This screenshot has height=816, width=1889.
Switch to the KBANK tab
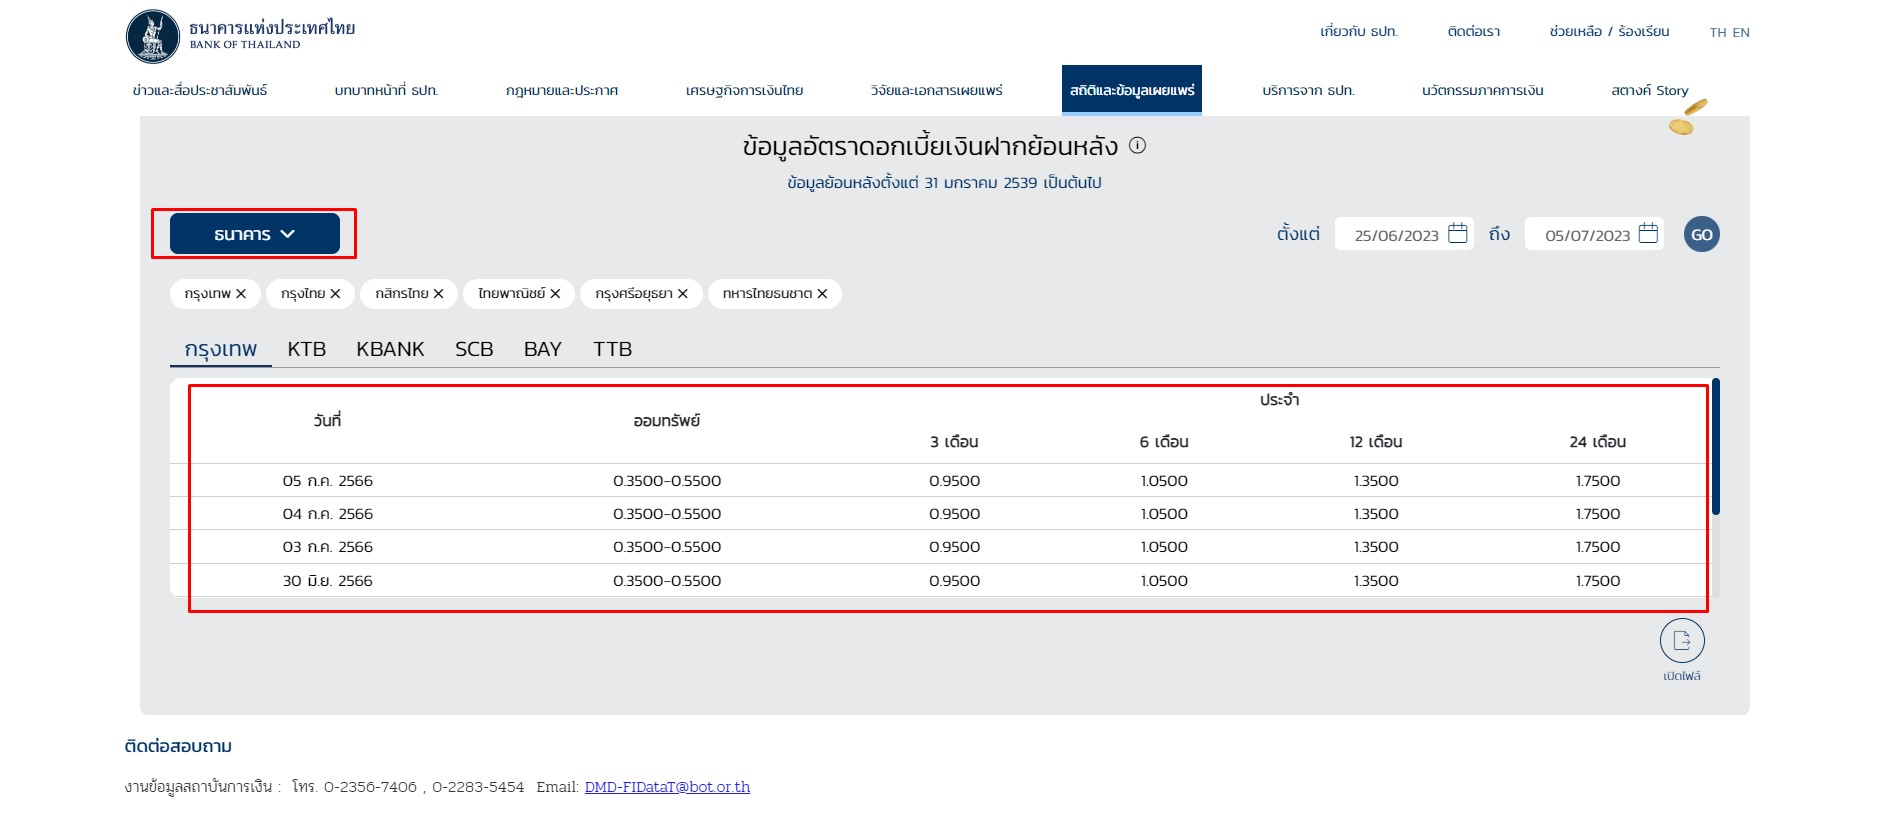(x=390, y=349)
